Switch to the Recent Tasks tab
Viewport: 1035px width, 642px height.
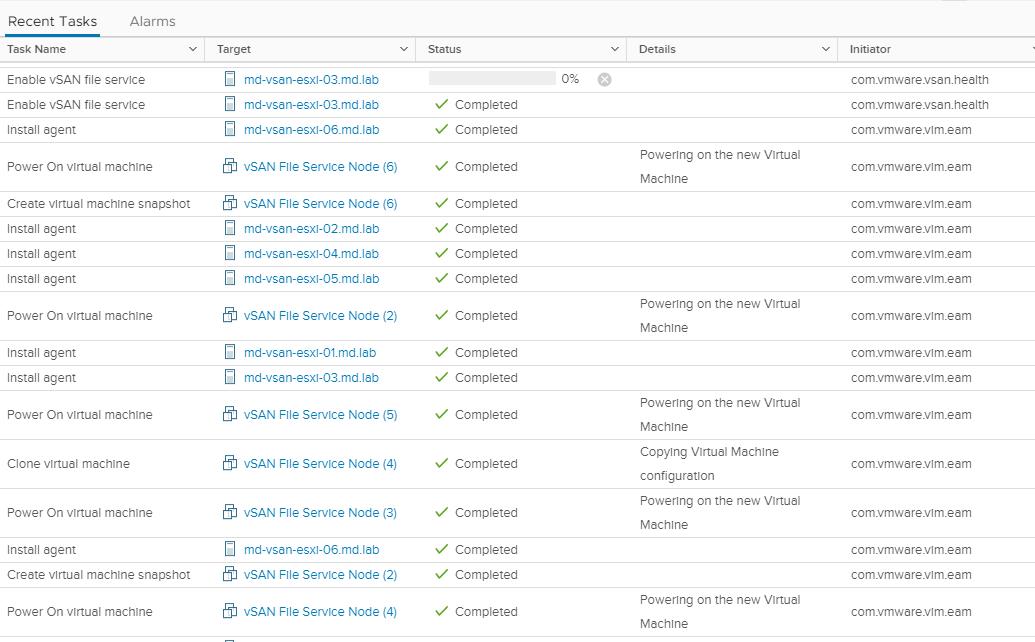tap(52, 21)
